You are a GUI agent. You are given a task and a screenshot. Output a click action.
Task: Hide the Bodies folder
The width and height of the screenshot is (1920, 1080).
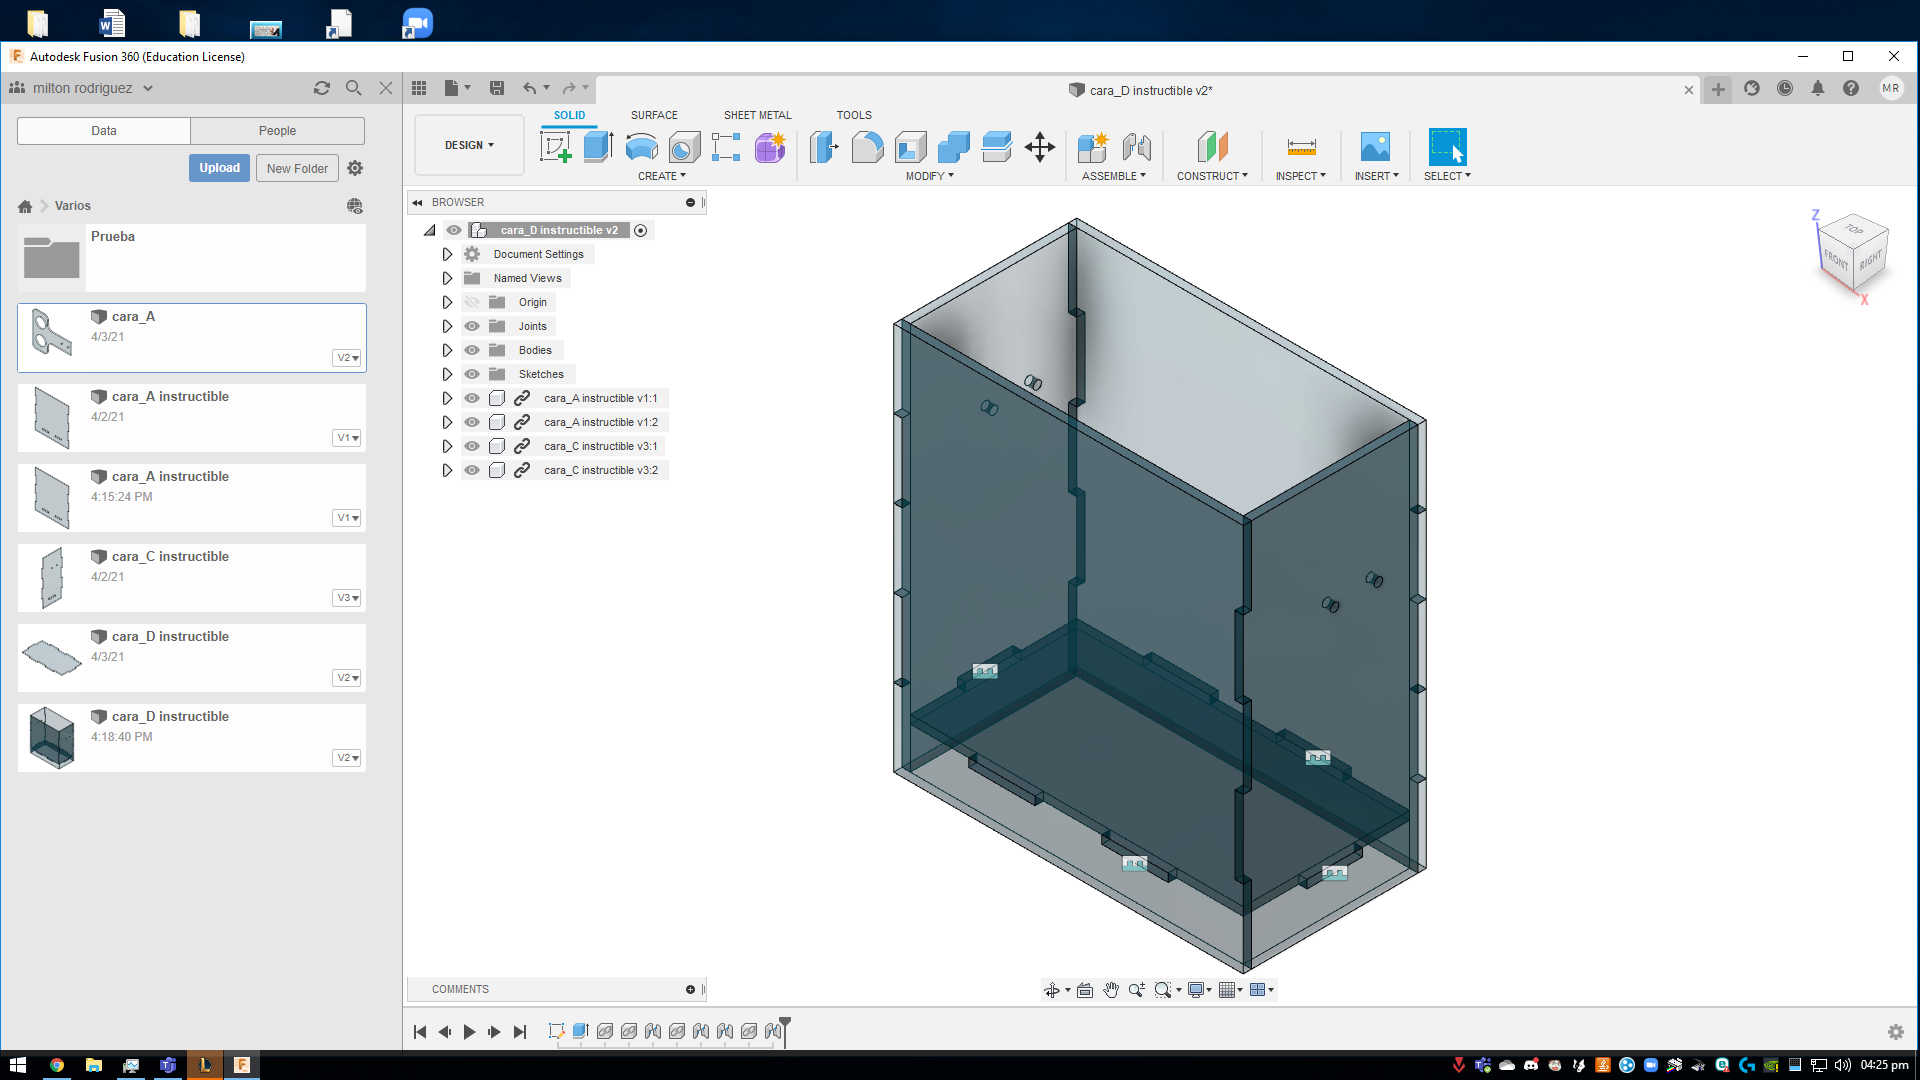tap(472, 350)
